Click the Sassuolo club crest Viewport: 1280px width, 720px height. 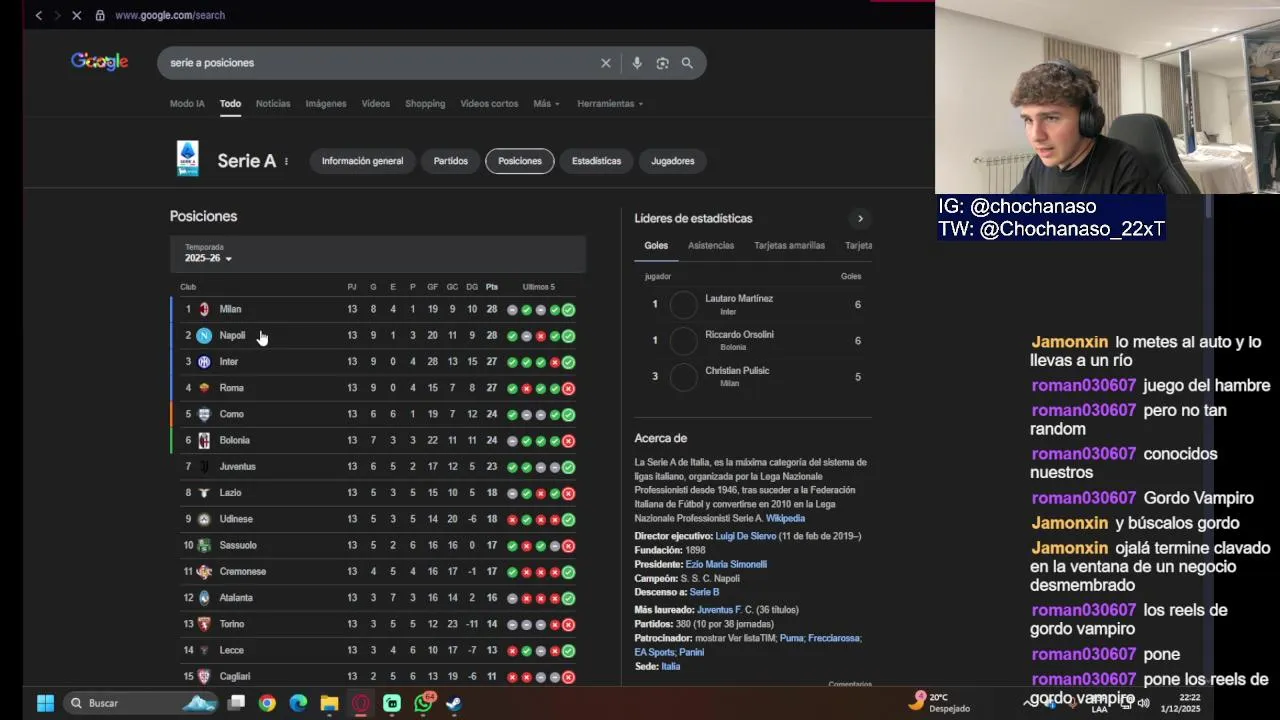(x=204, y=545)
